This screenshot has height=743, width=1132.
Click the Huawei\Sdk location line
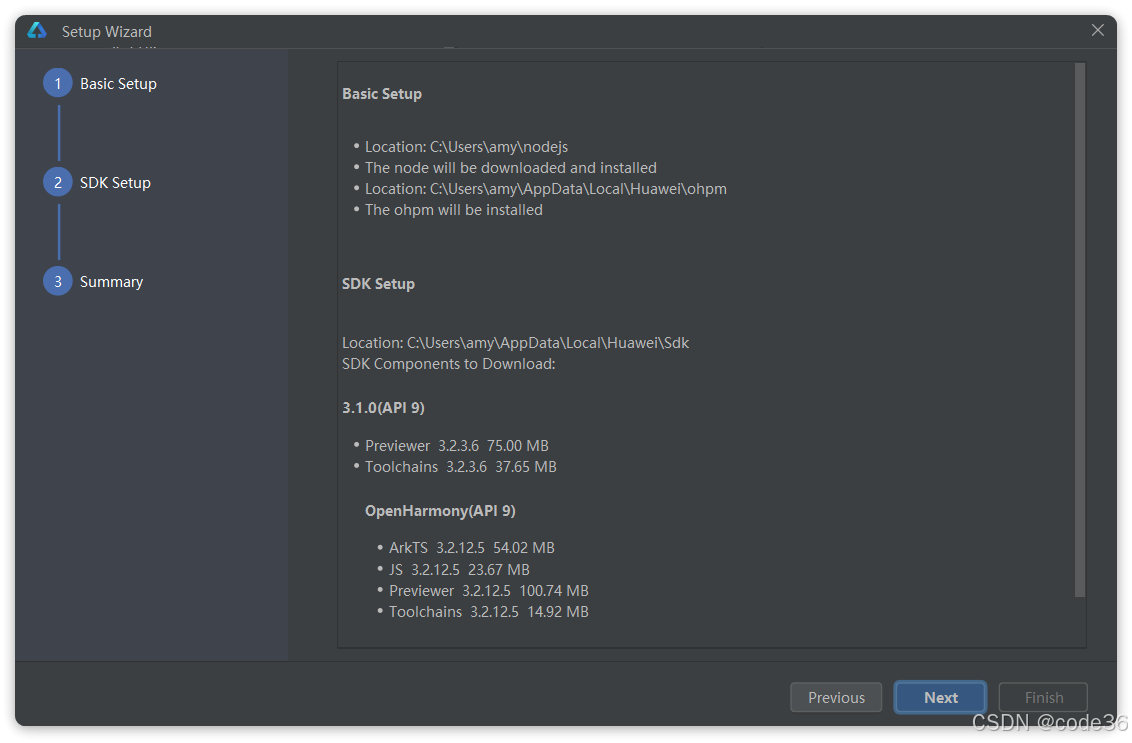pyautogui.click(x=515, y=343)
